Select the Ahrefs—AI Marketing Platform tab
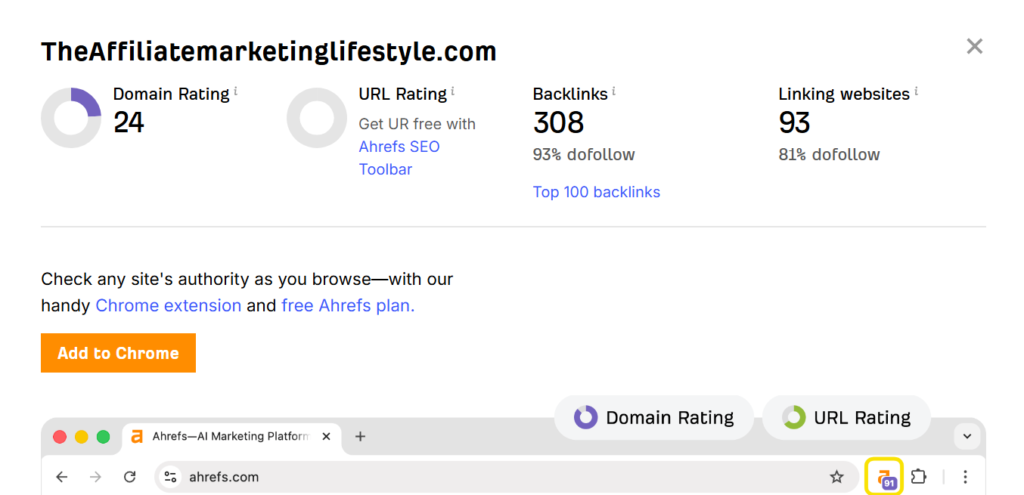 232,436
